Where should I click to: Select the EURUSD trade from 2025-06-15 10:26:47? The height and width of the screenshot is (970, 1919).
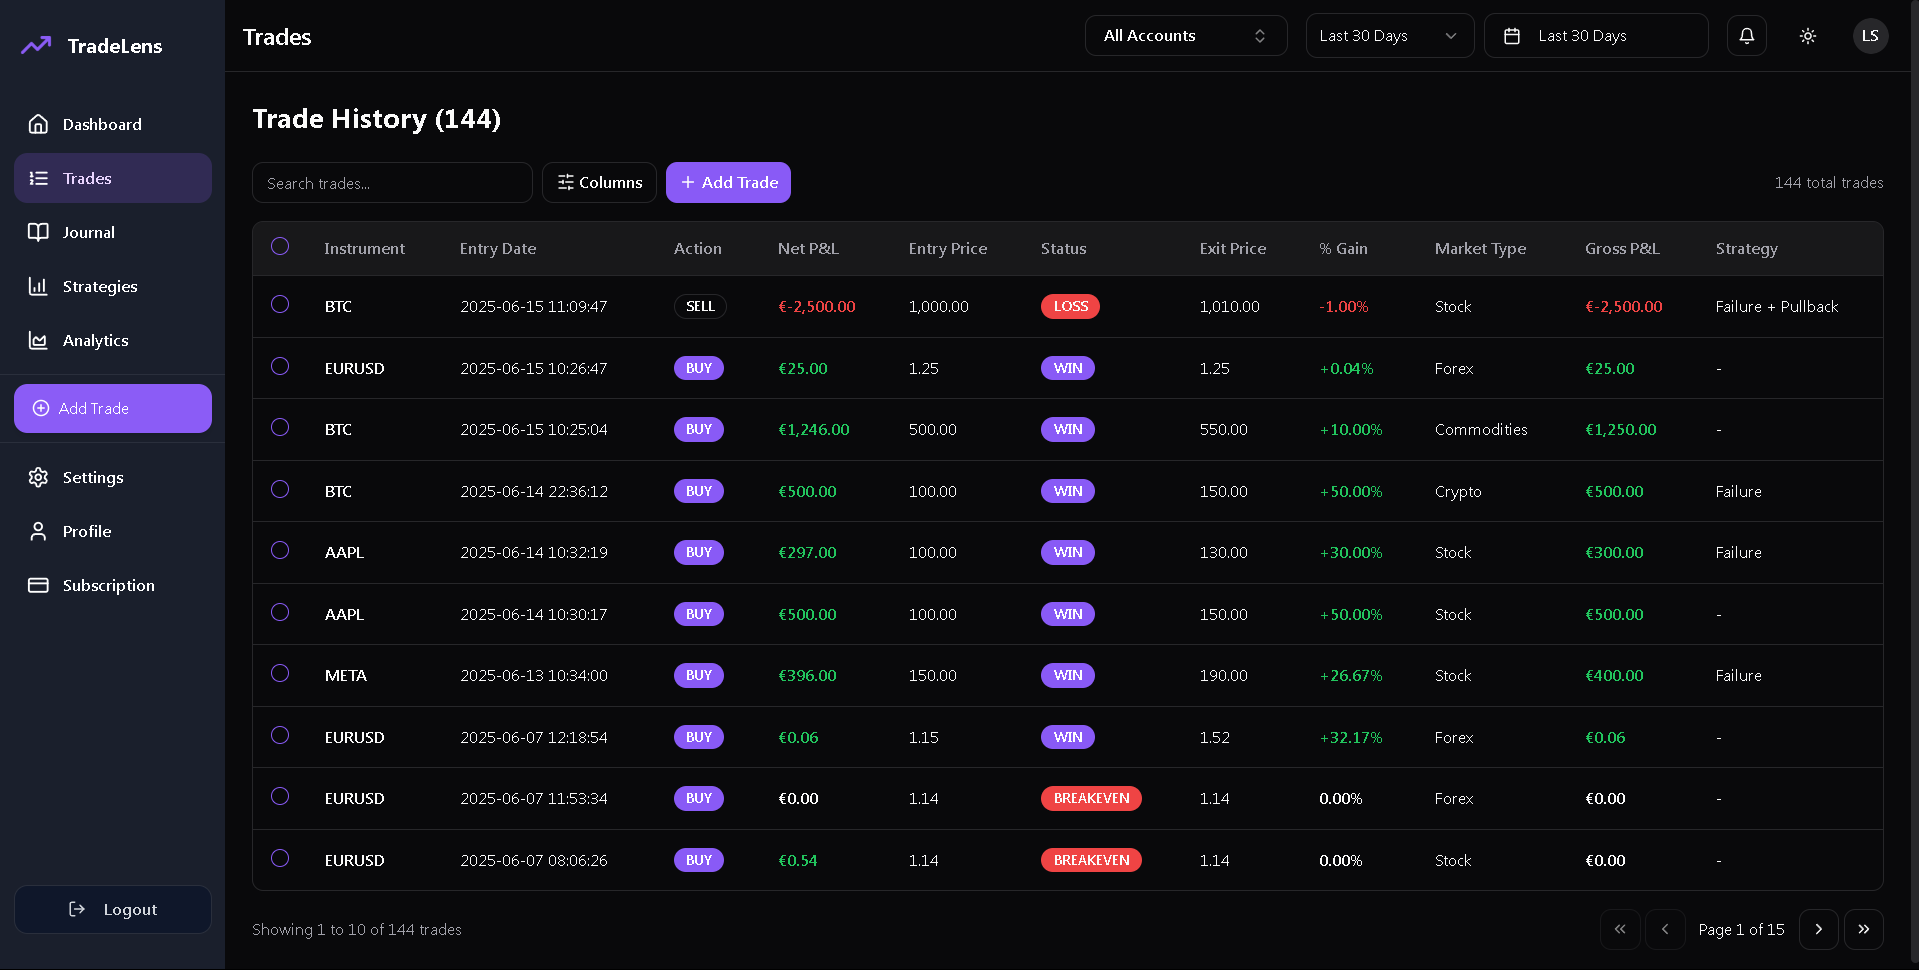pyautogui.click(x=280, y=366)
